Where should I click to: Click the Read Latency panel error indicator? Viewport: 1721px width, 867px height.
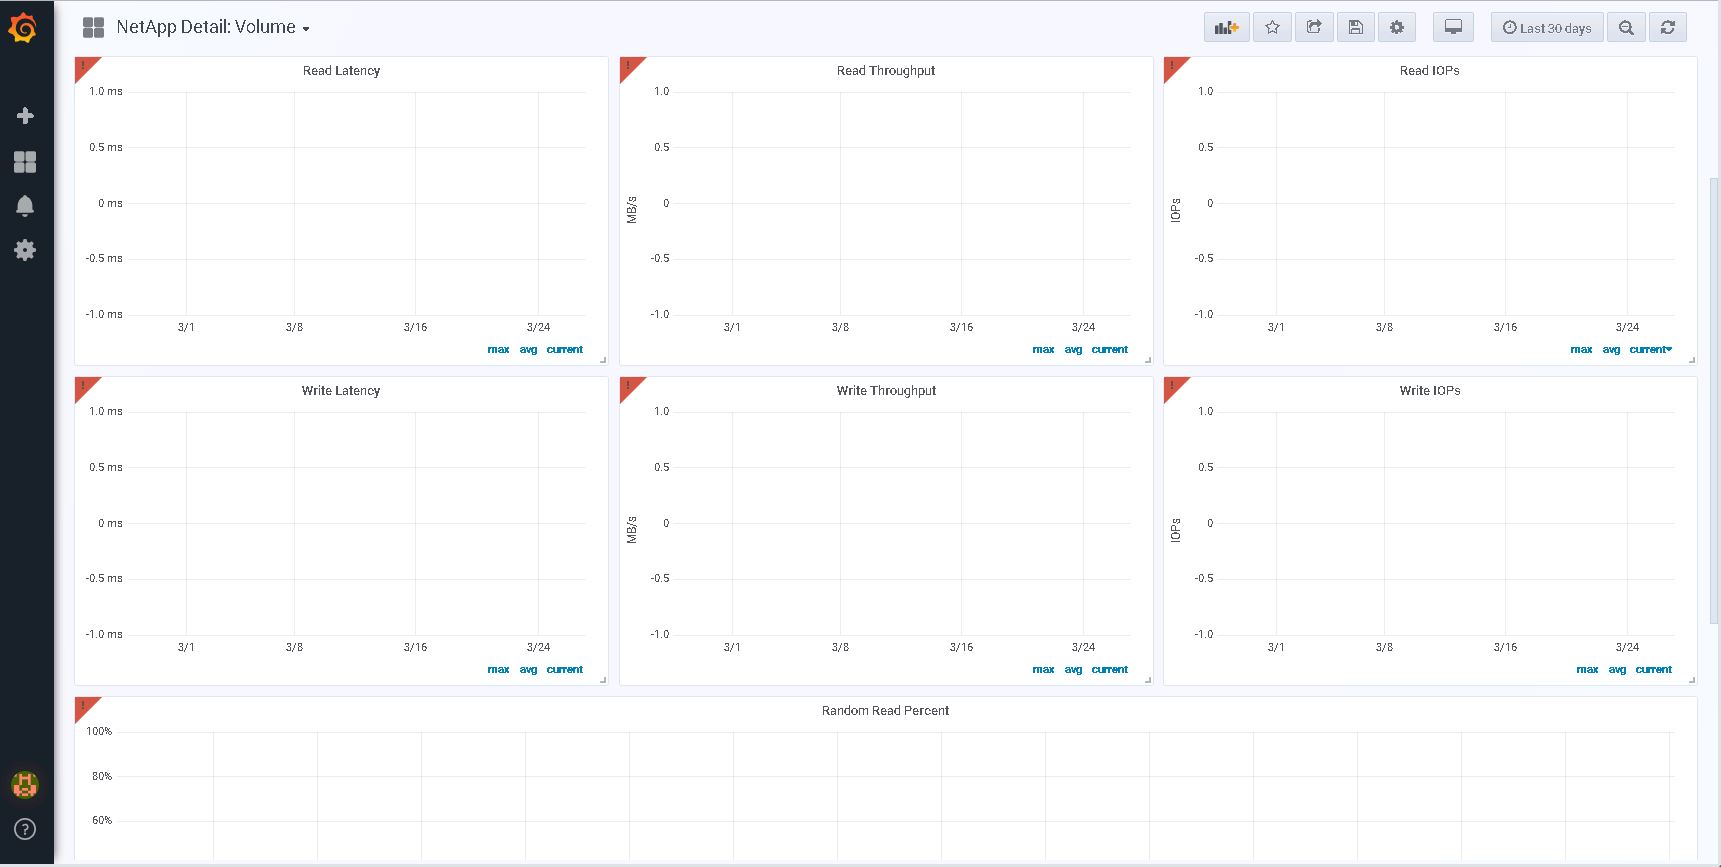pos(84,66)
